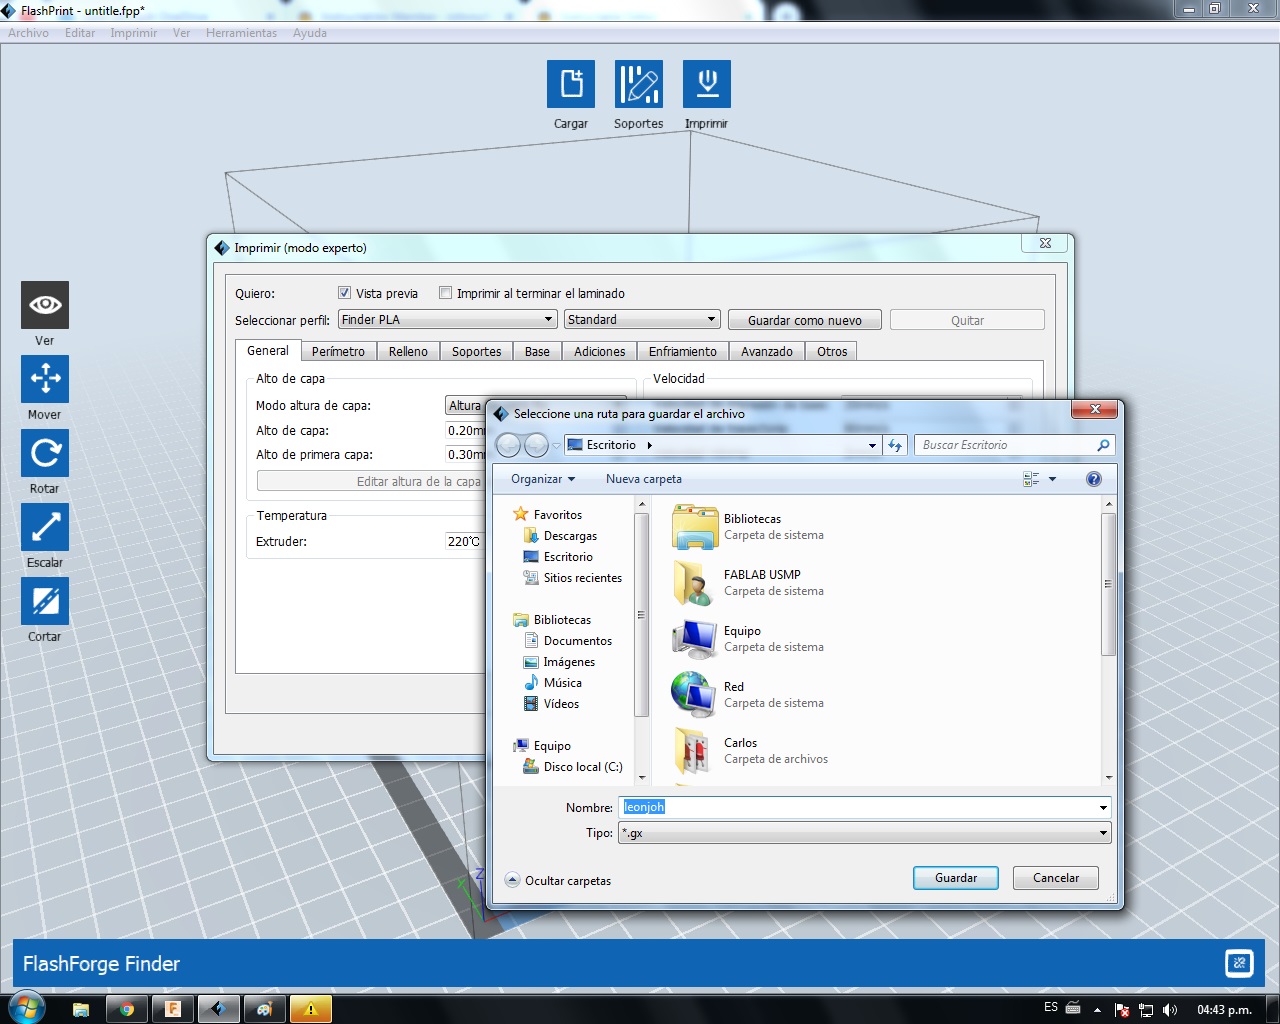The image size is (1280, 1024).
Task: Open Chrome from the taskbar
Action: pyautogui.click(x=127, y=1009)
